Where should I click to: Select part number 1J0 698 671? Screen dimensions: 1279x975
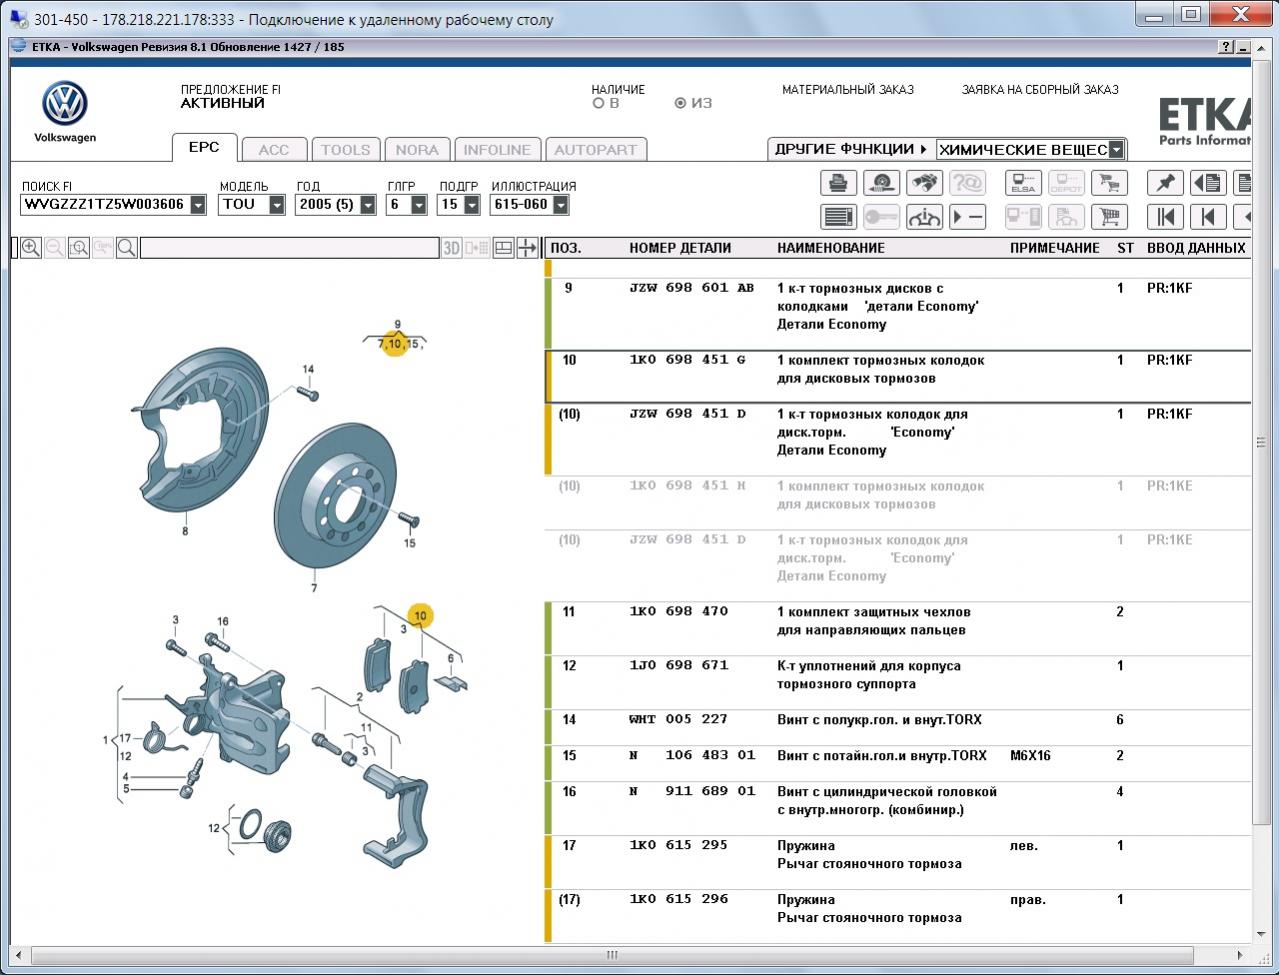pos(679,666)
